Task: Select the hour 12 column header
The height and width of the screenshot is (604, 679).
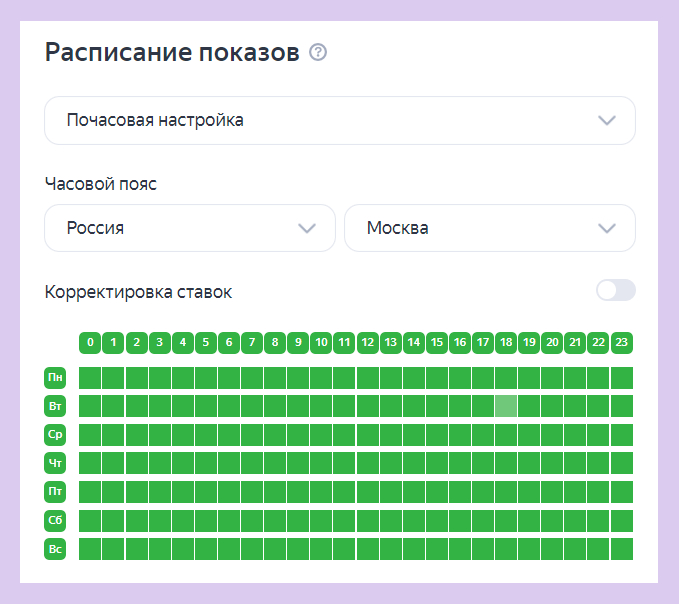Action: 367,343
